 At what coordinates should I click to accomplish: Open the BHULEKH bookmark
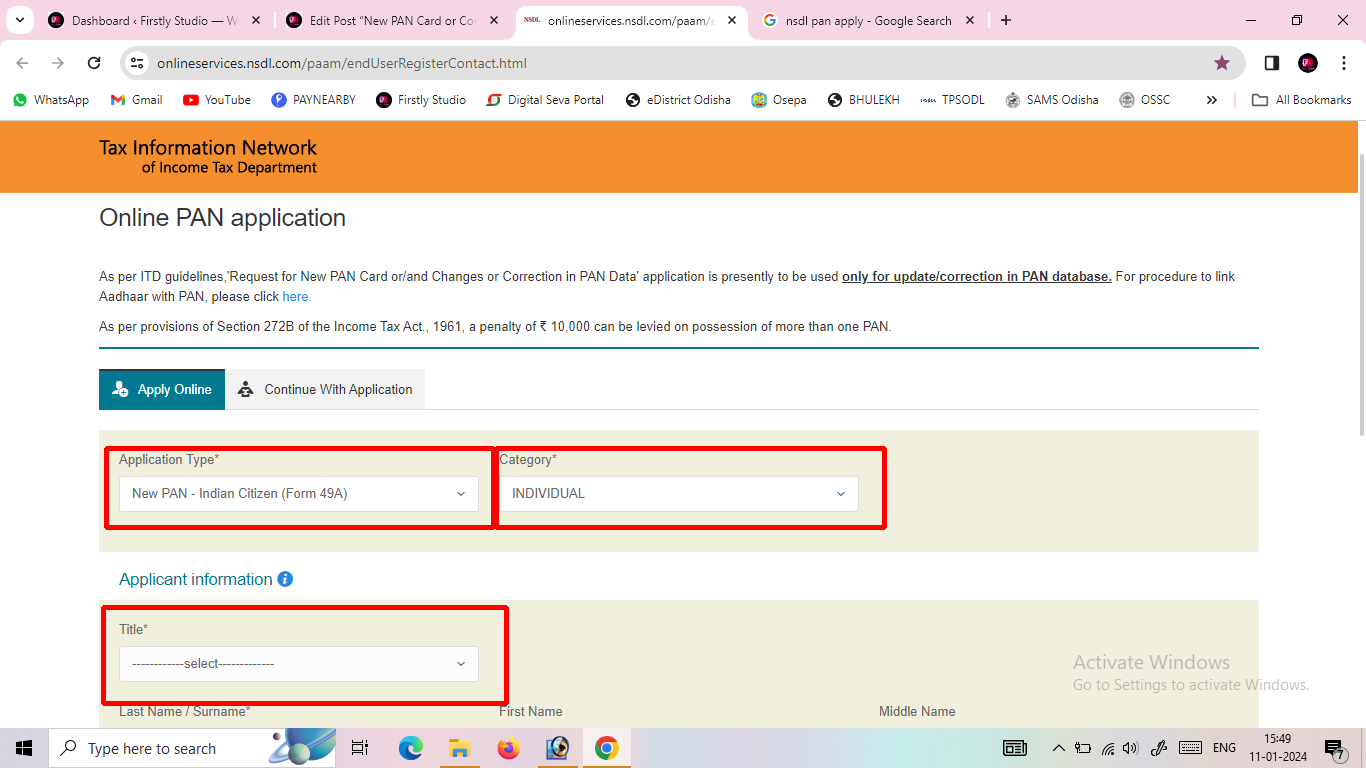pos(863,99)
